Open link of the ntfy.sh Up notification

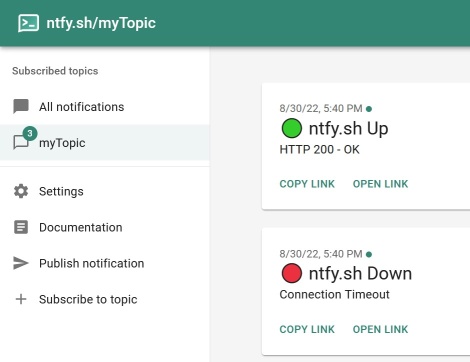pos(380,184)
